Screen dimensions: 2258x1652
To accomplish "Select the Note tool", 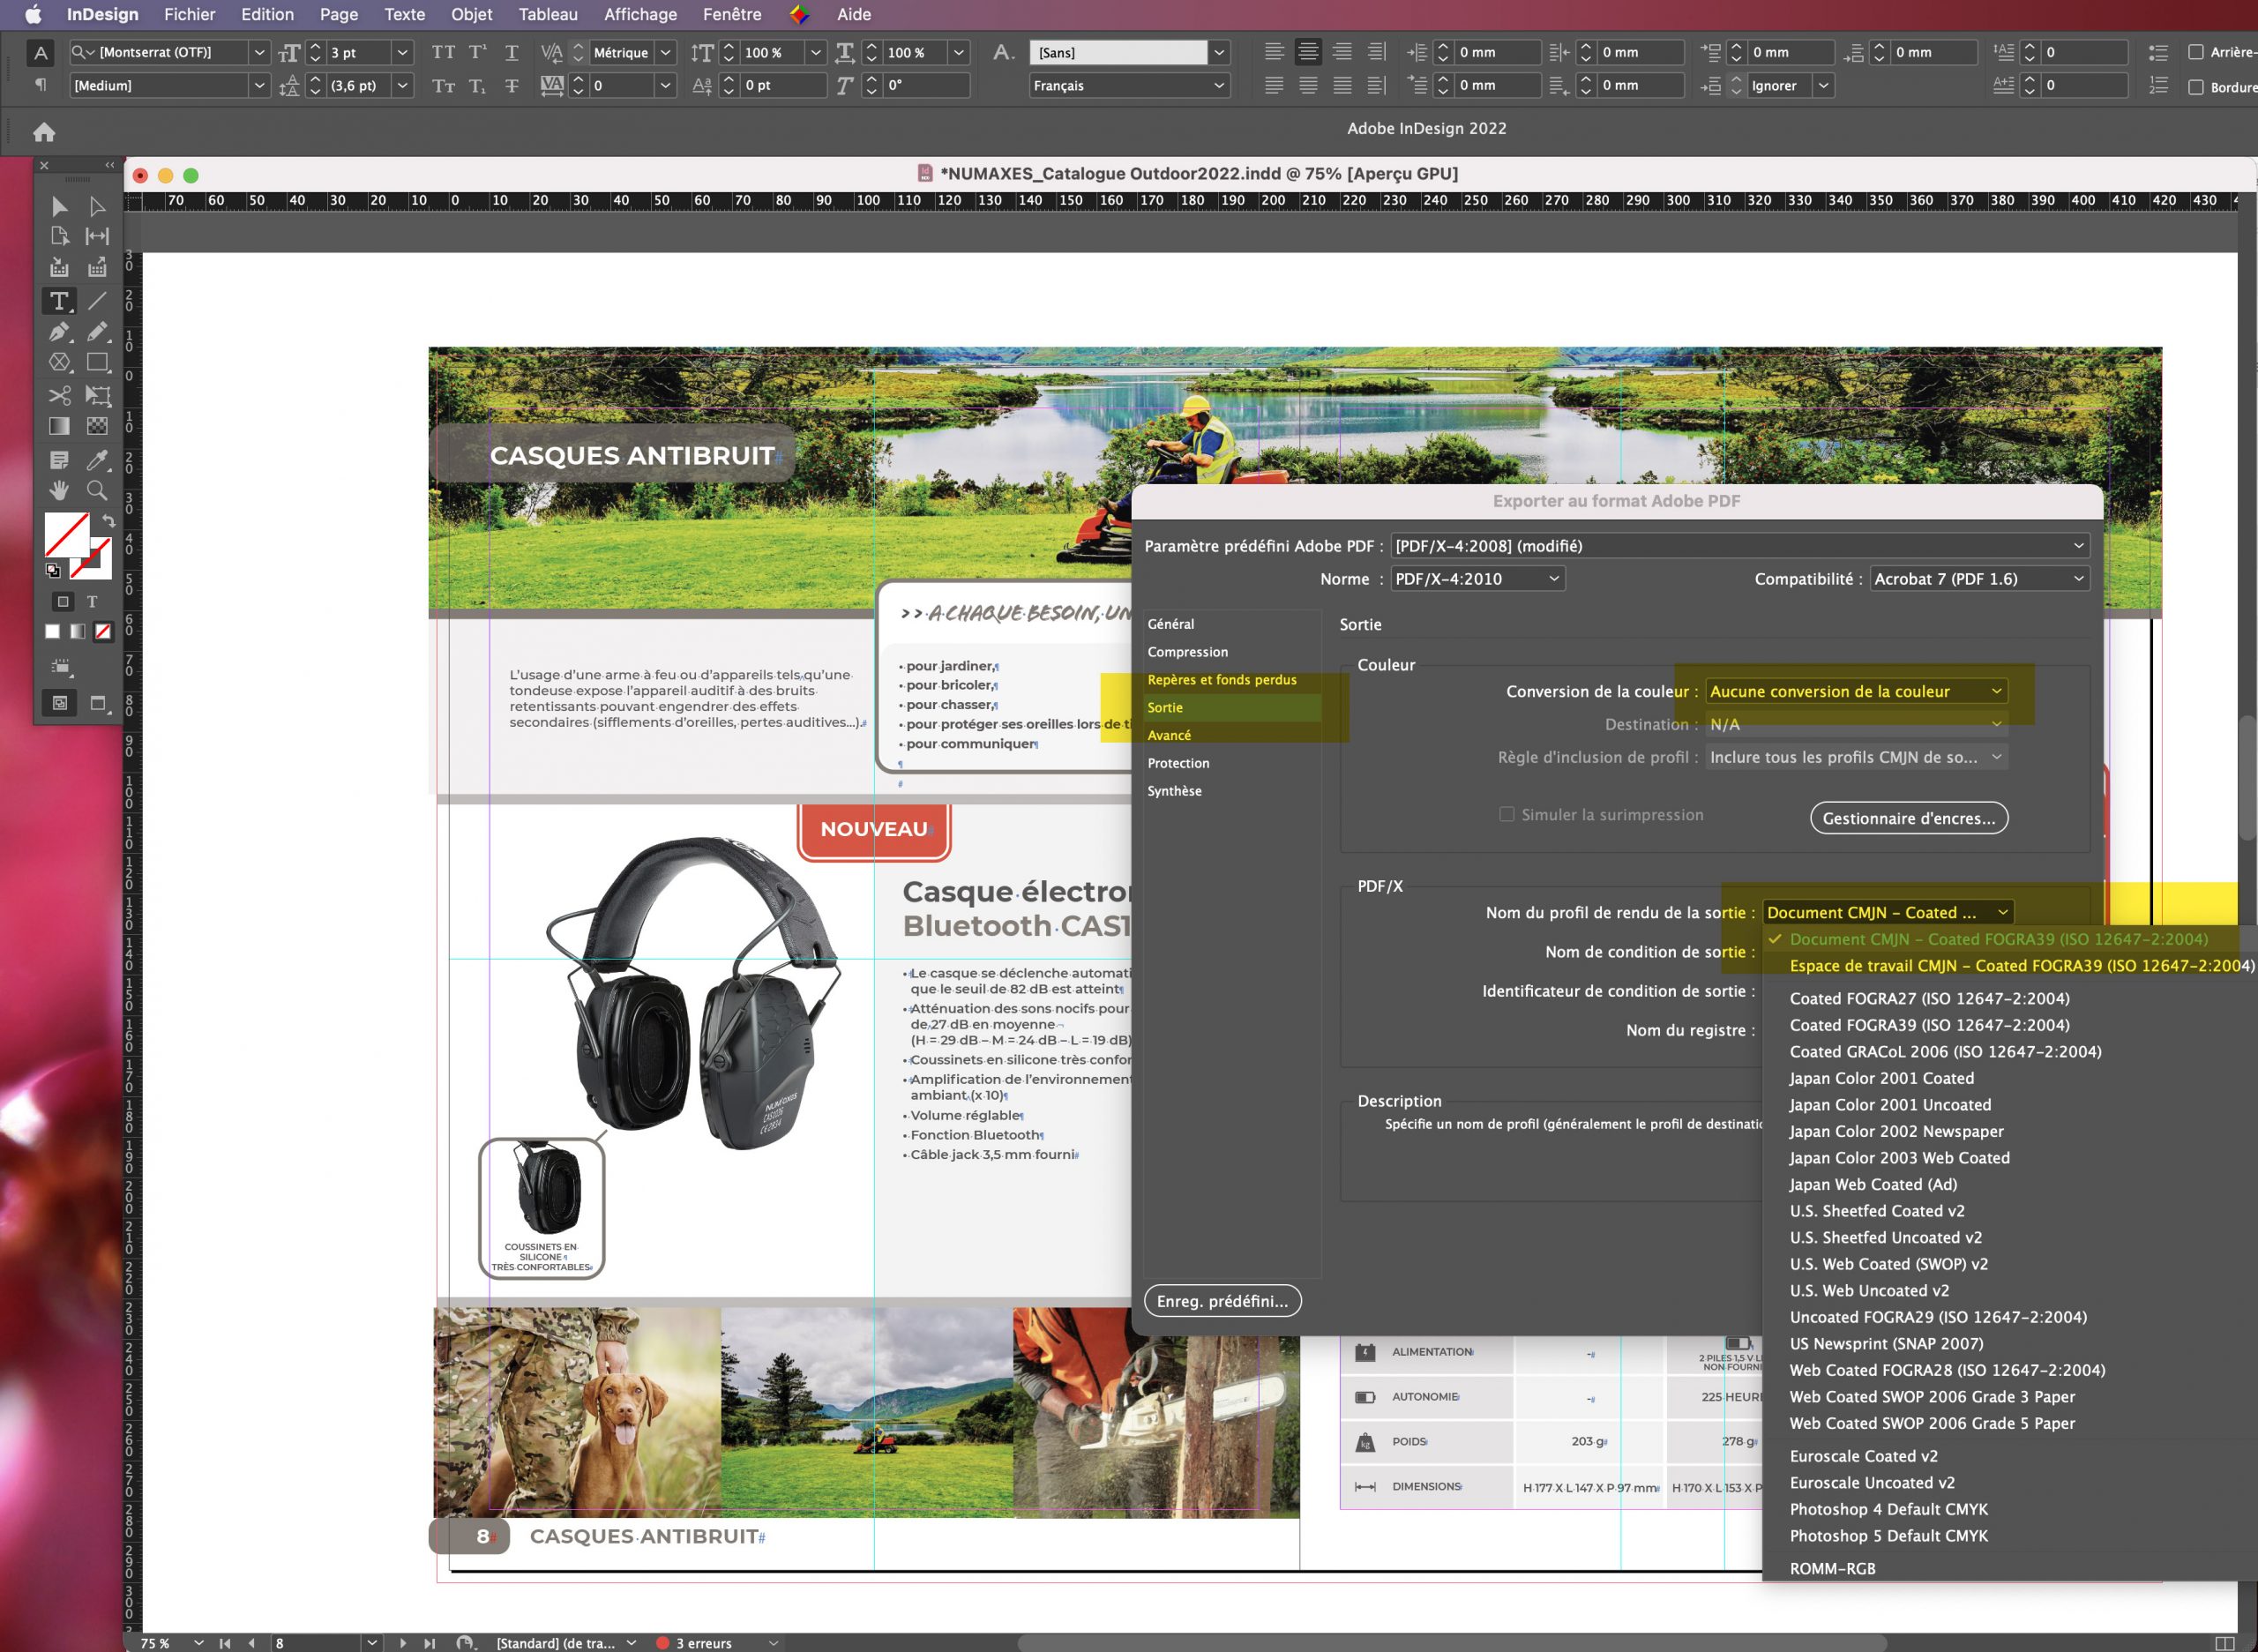I will coord(59,460).
